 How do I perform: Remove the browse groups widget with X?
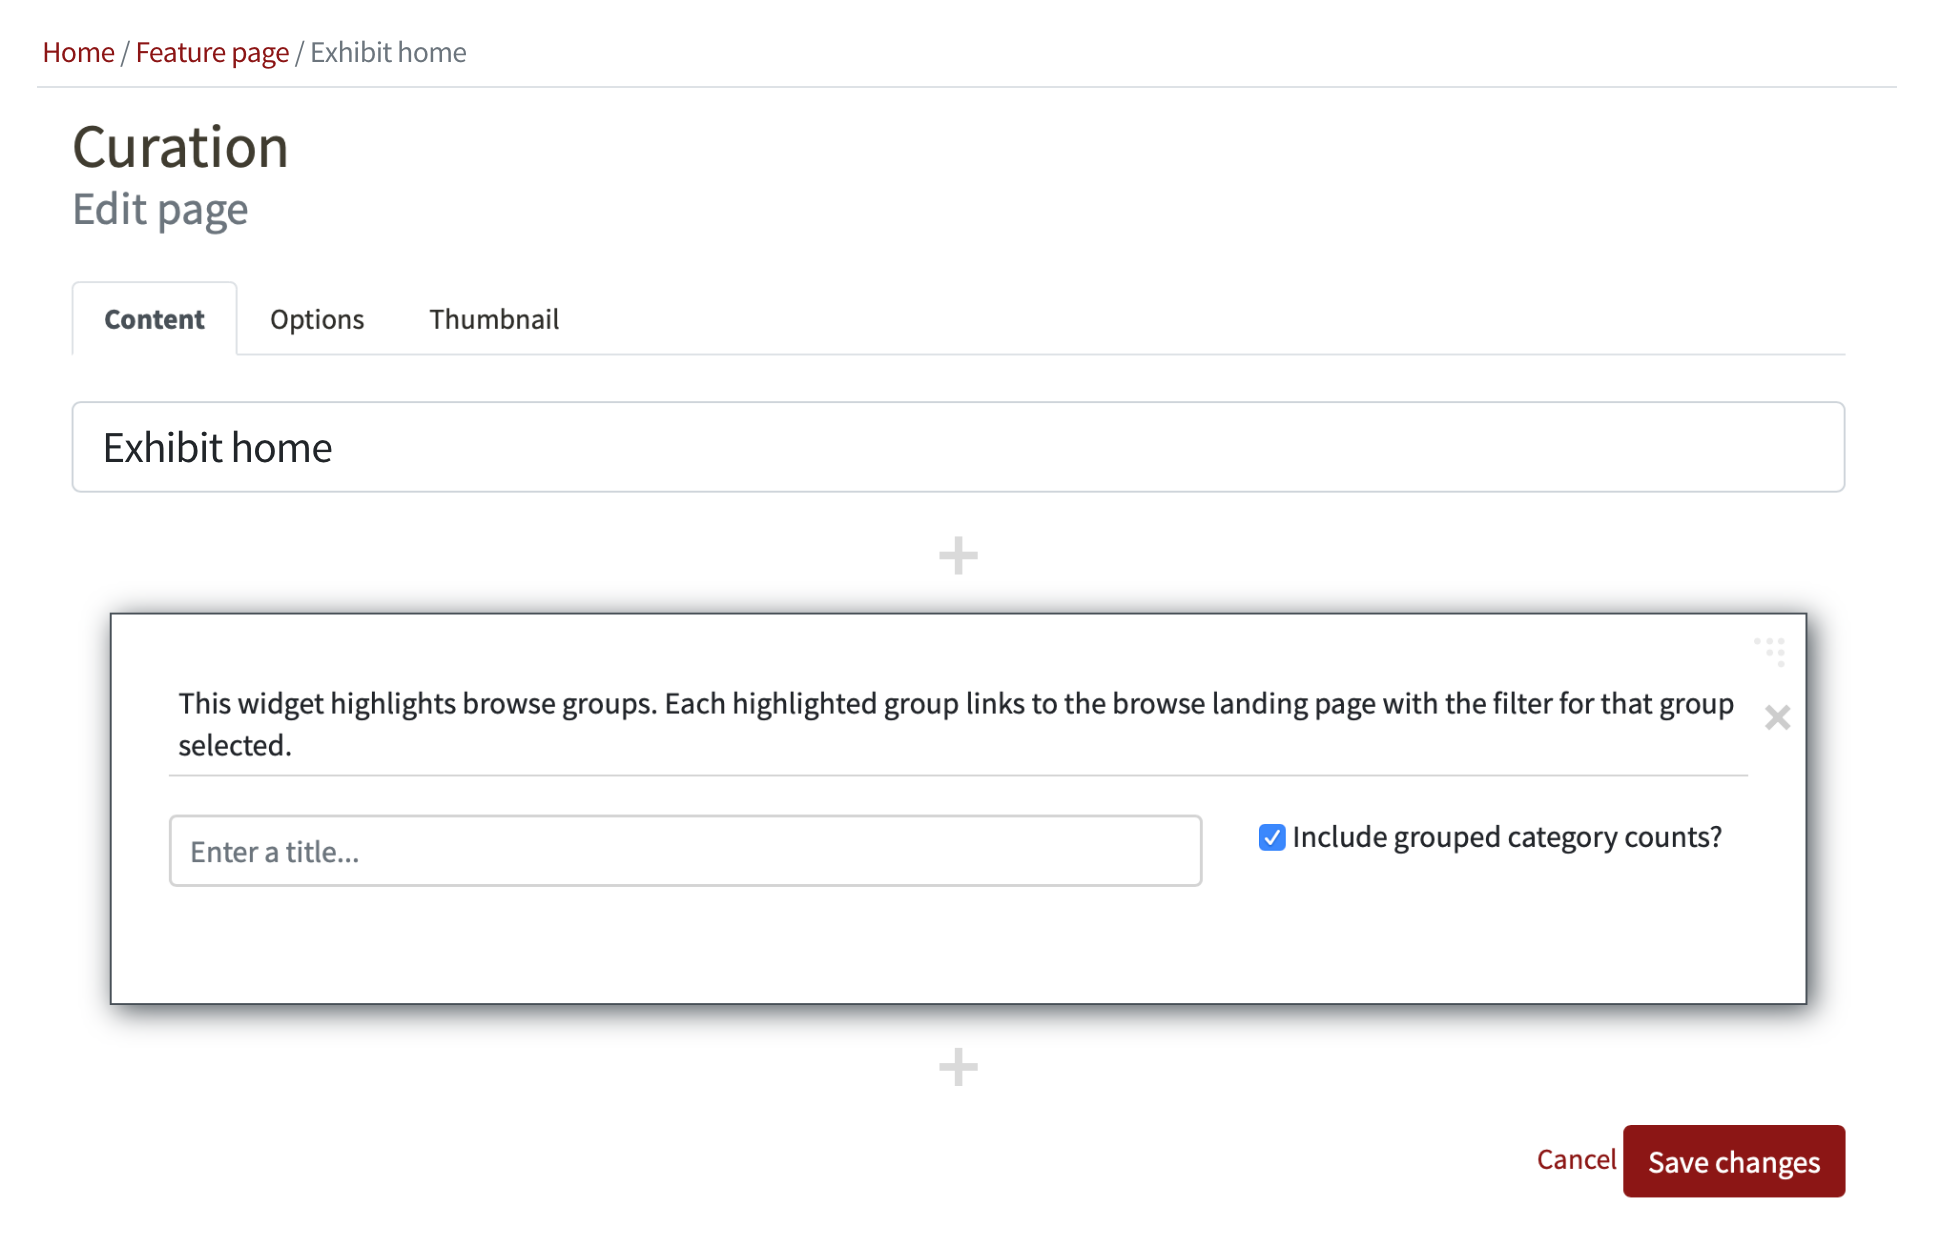pyautogui.click(x=1777, y=717)
